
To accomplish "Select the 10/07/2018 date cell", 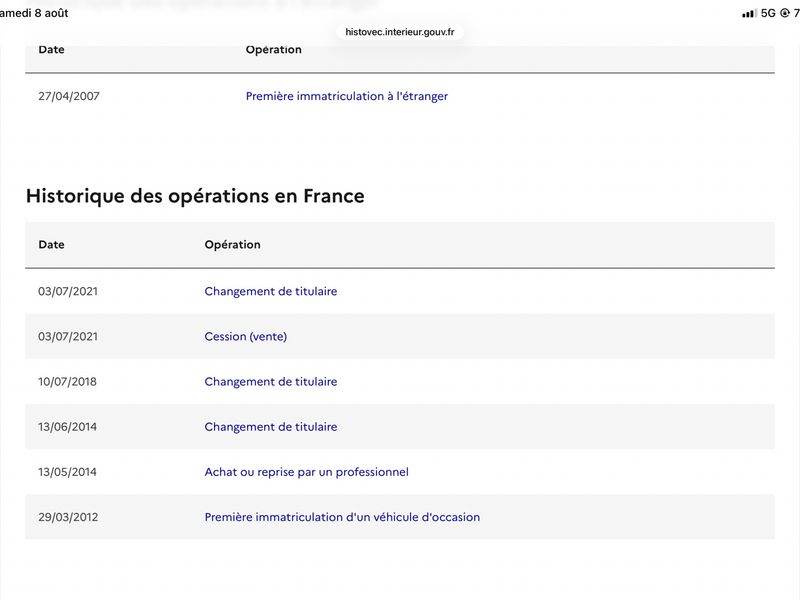I will [67, 382].
